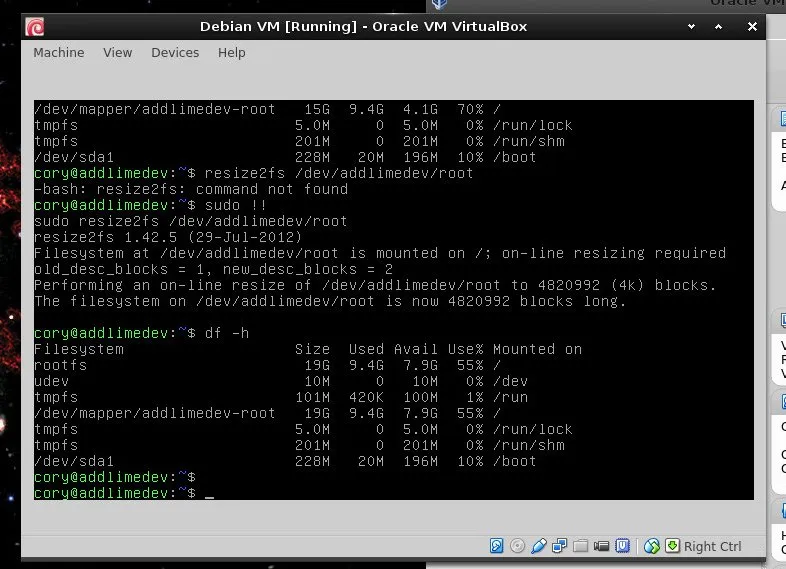Click the hard disk activity indicator icon
This screenshot has height=569, width=786.
tap(496, 545)
